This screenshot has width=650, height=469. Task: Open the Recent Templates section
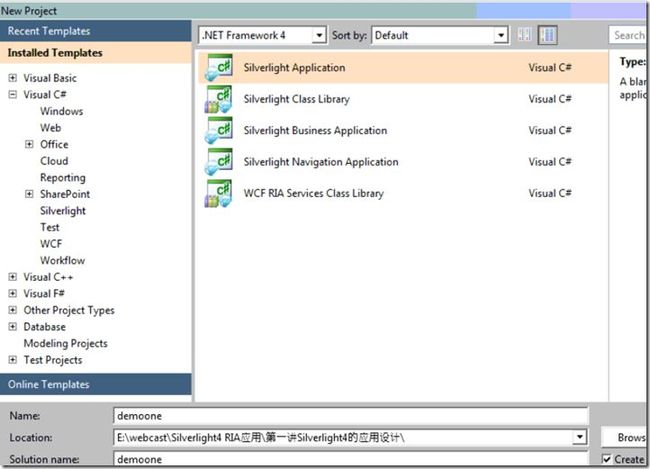(x=96, y=31)
